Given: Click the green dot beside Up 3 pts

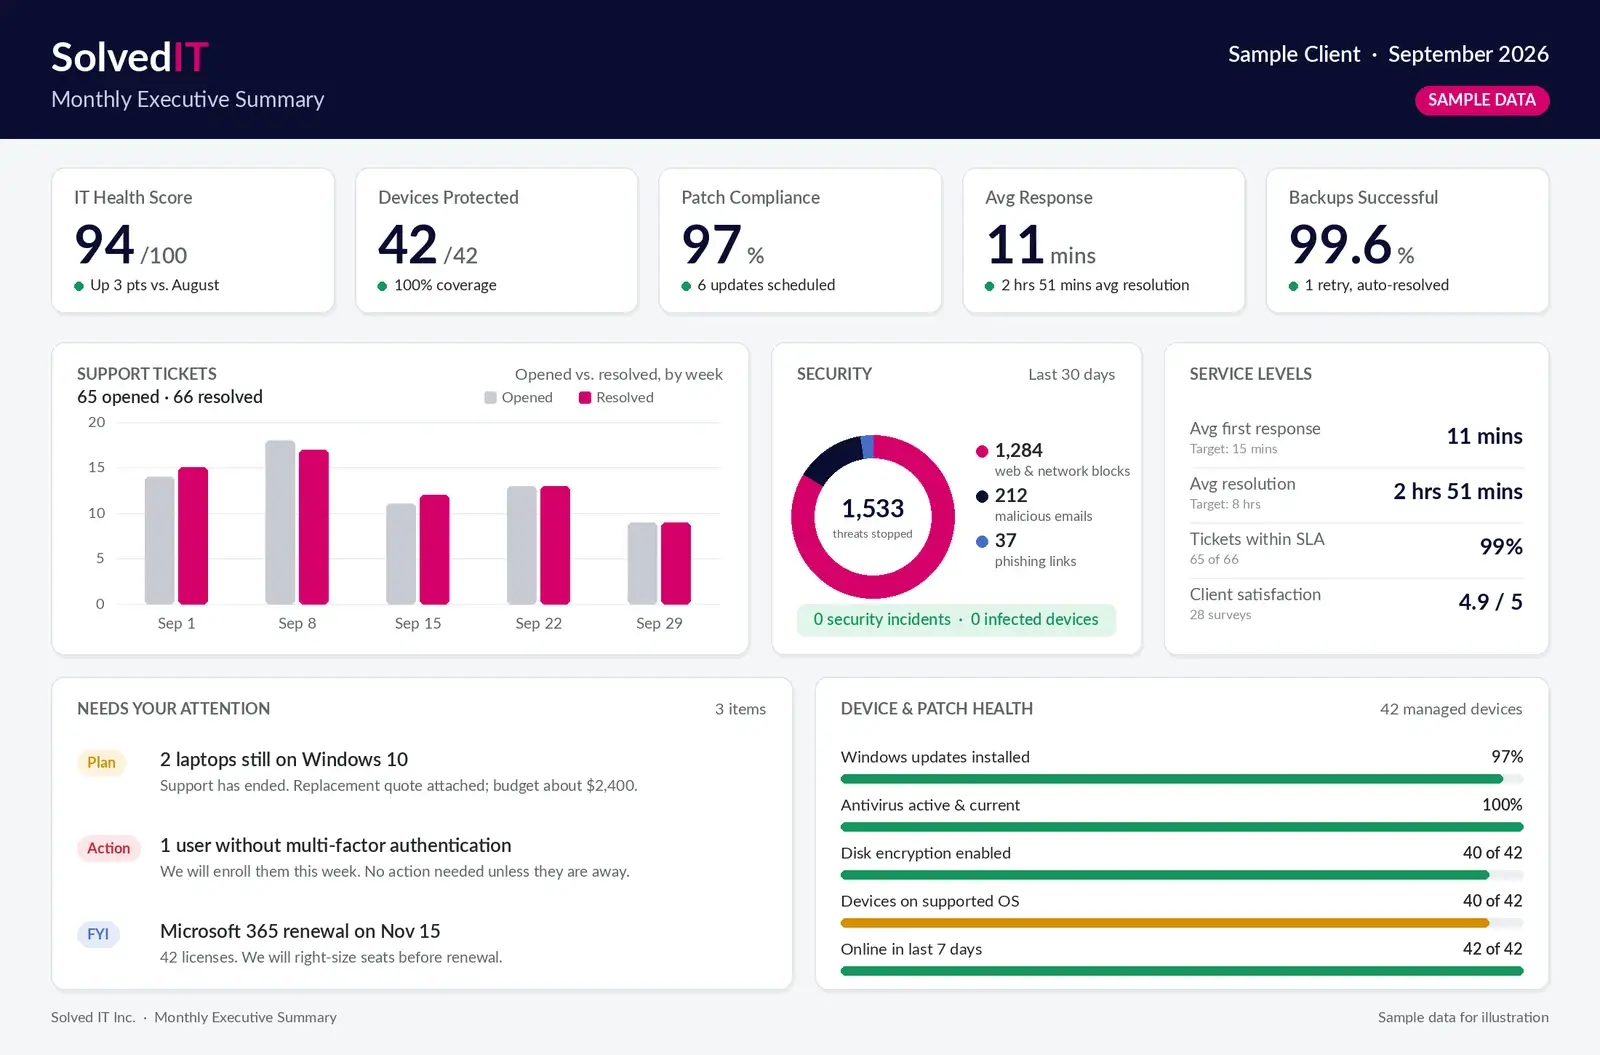Looking at the screenshot, I should click(79, 286).
